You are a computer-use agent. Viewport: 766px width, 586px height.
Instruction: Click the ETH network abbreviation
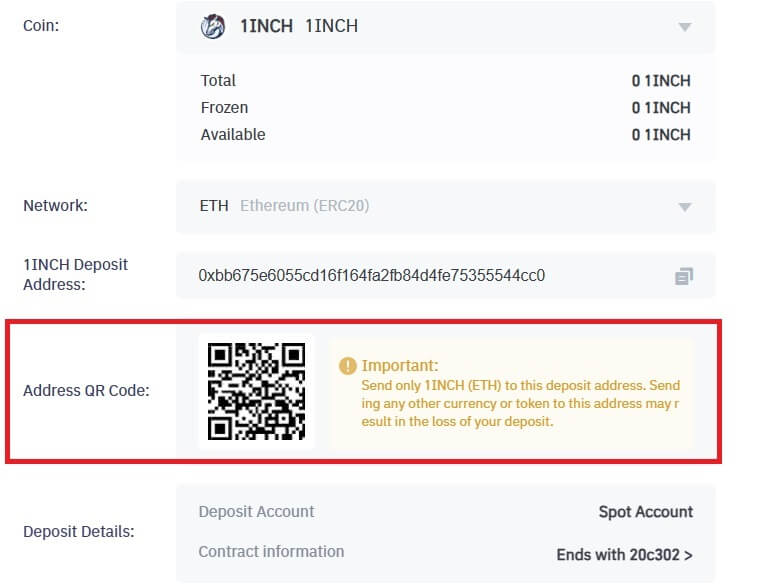[x=214, y=206]
